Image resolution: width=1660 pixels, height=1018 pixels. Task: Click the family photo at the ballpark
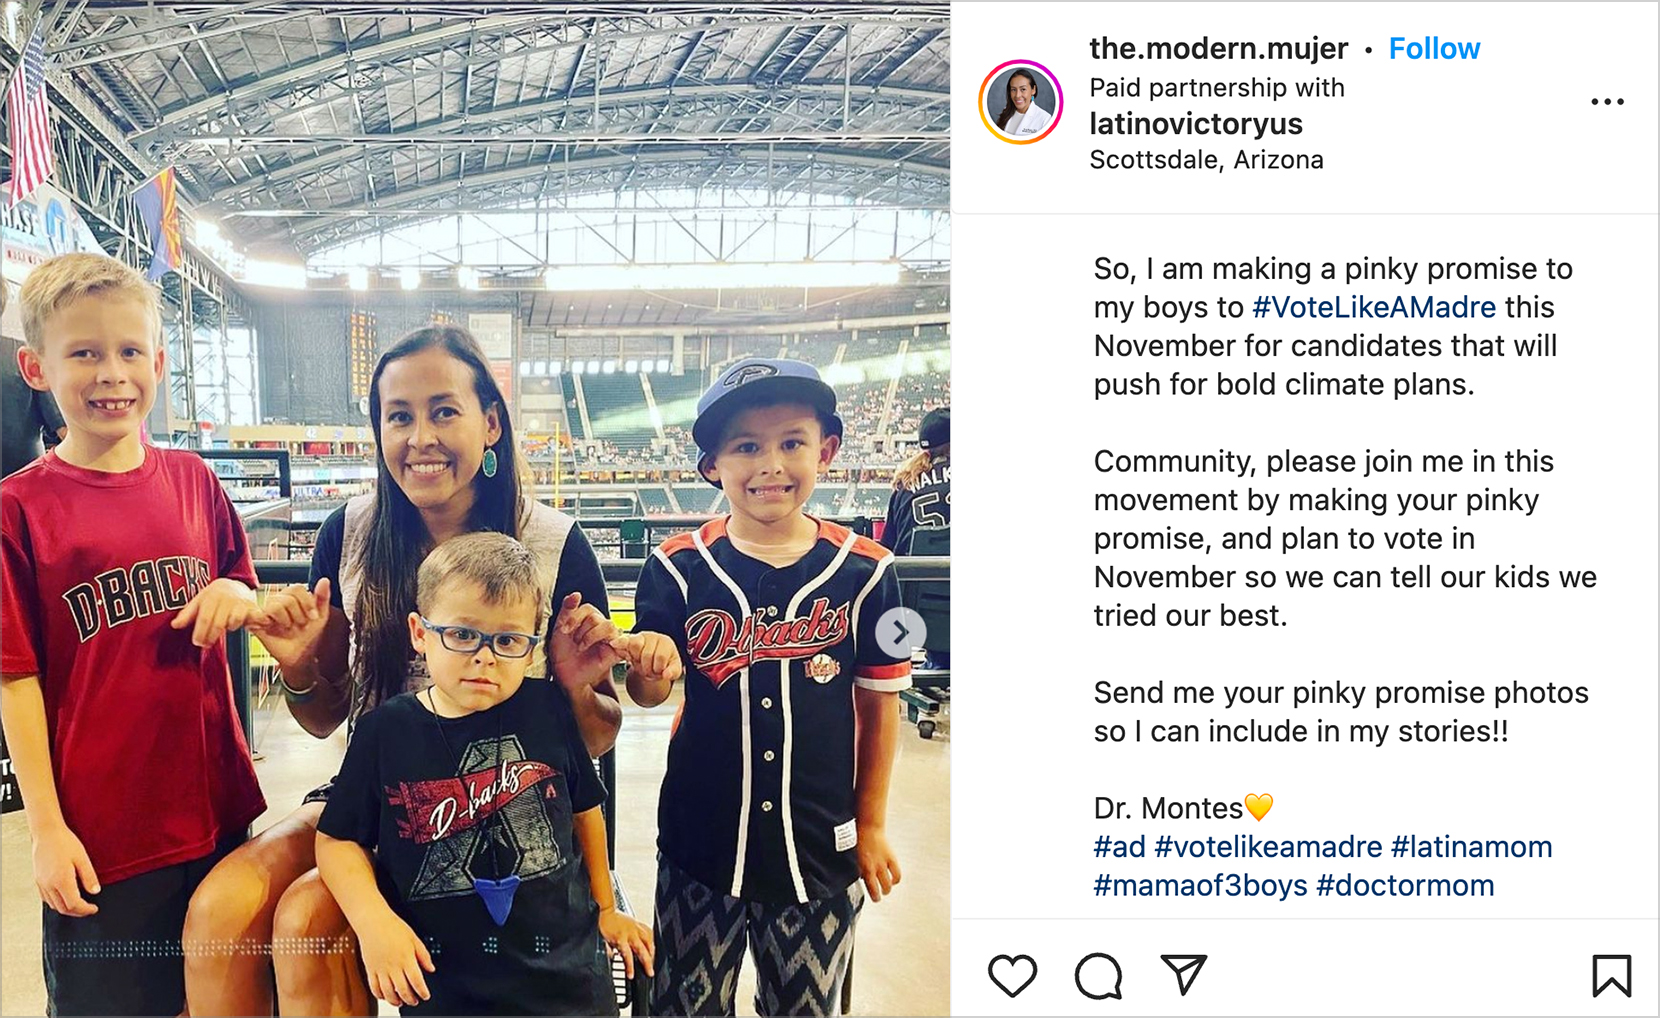pyautogui.click(x=475, y=509)
